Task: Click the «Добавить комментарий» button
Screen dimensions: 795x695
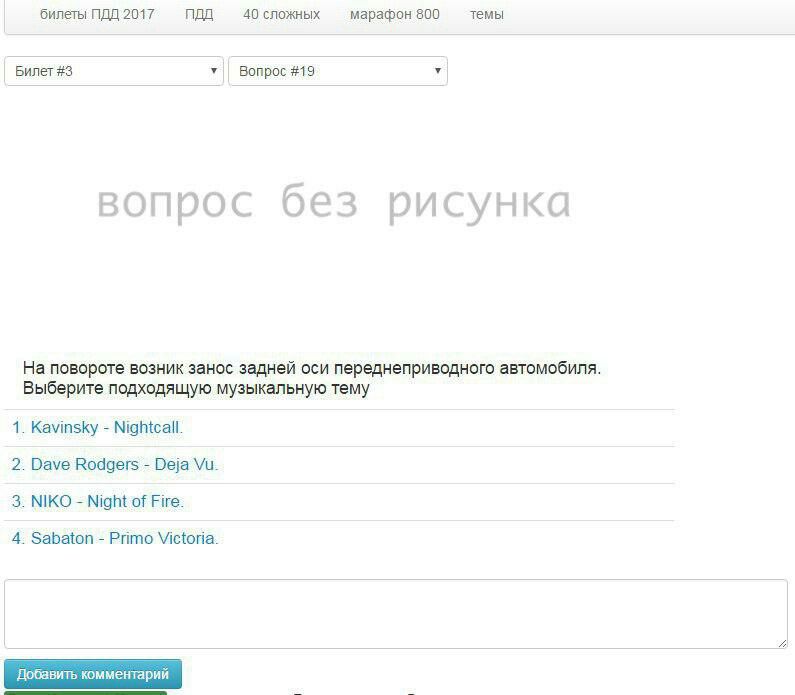Action: (93, 674)
